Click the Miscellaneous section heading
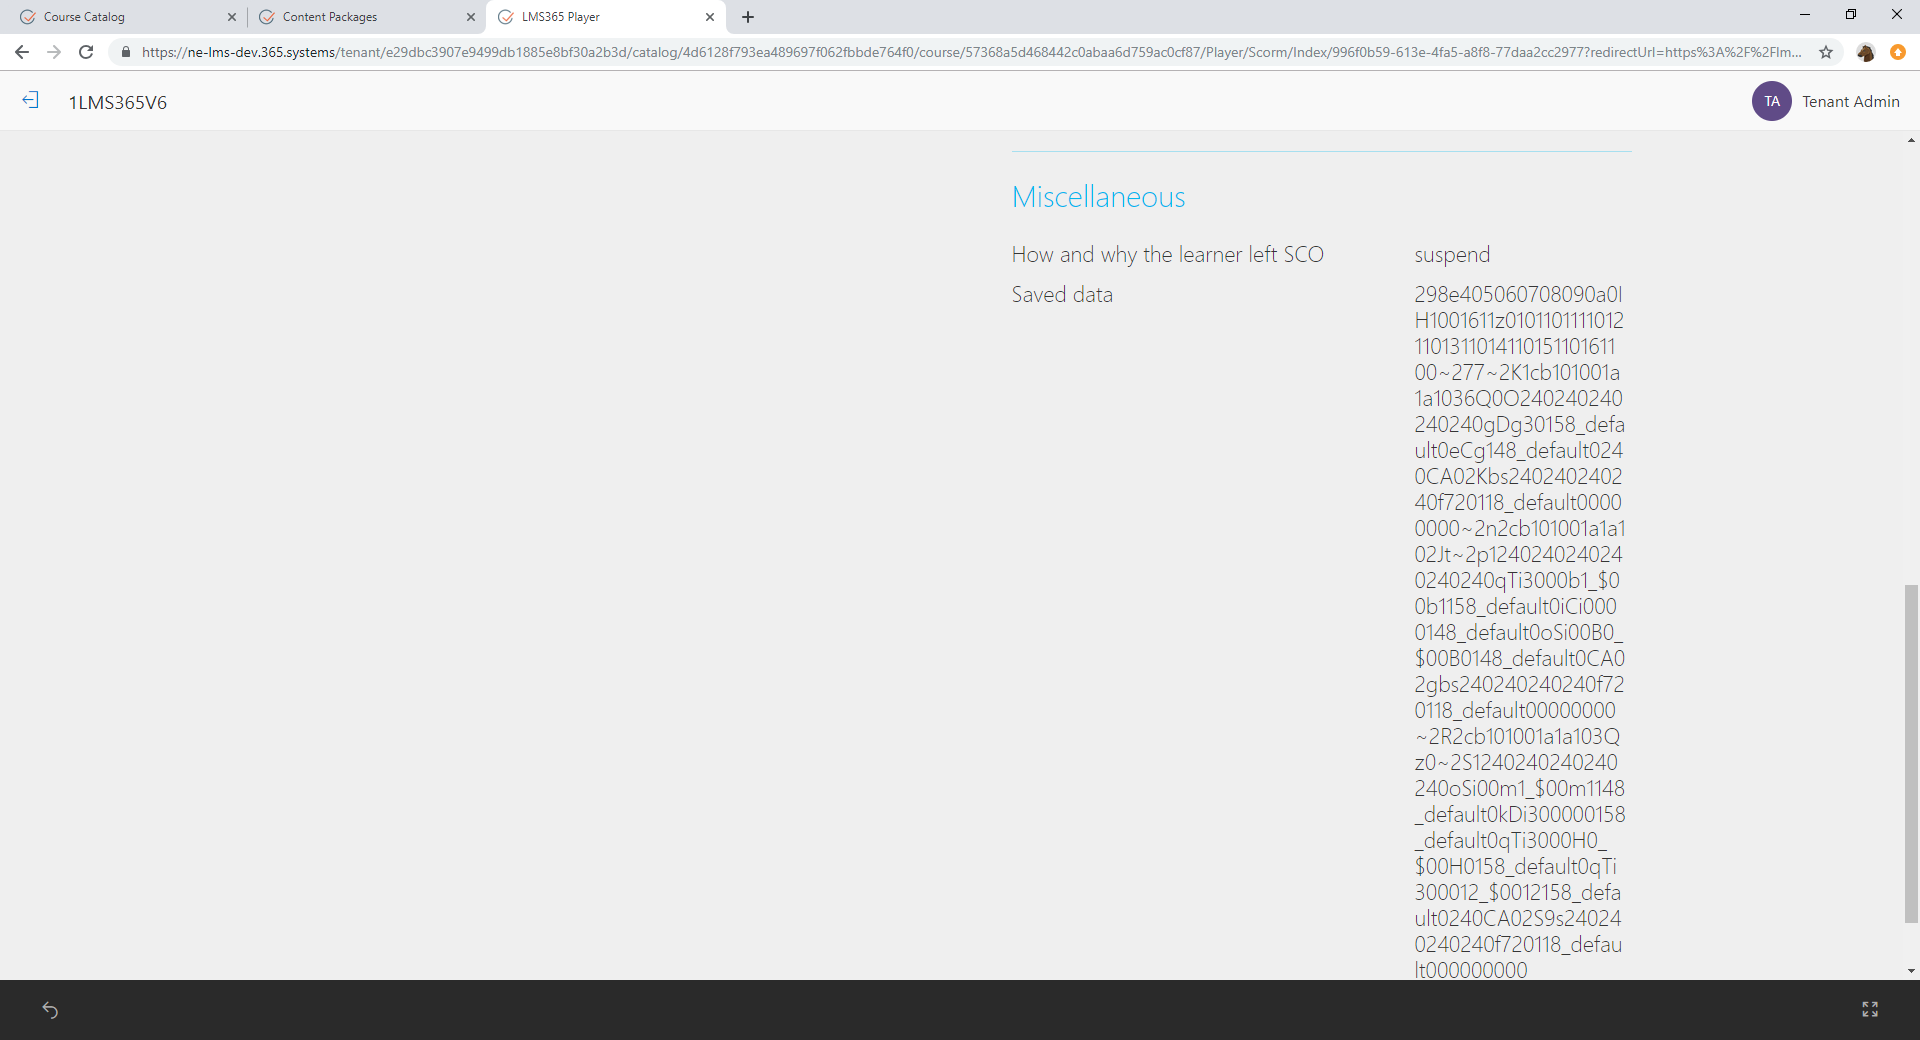This screenshot has height=1040, width=1920. coord(1098,197)
